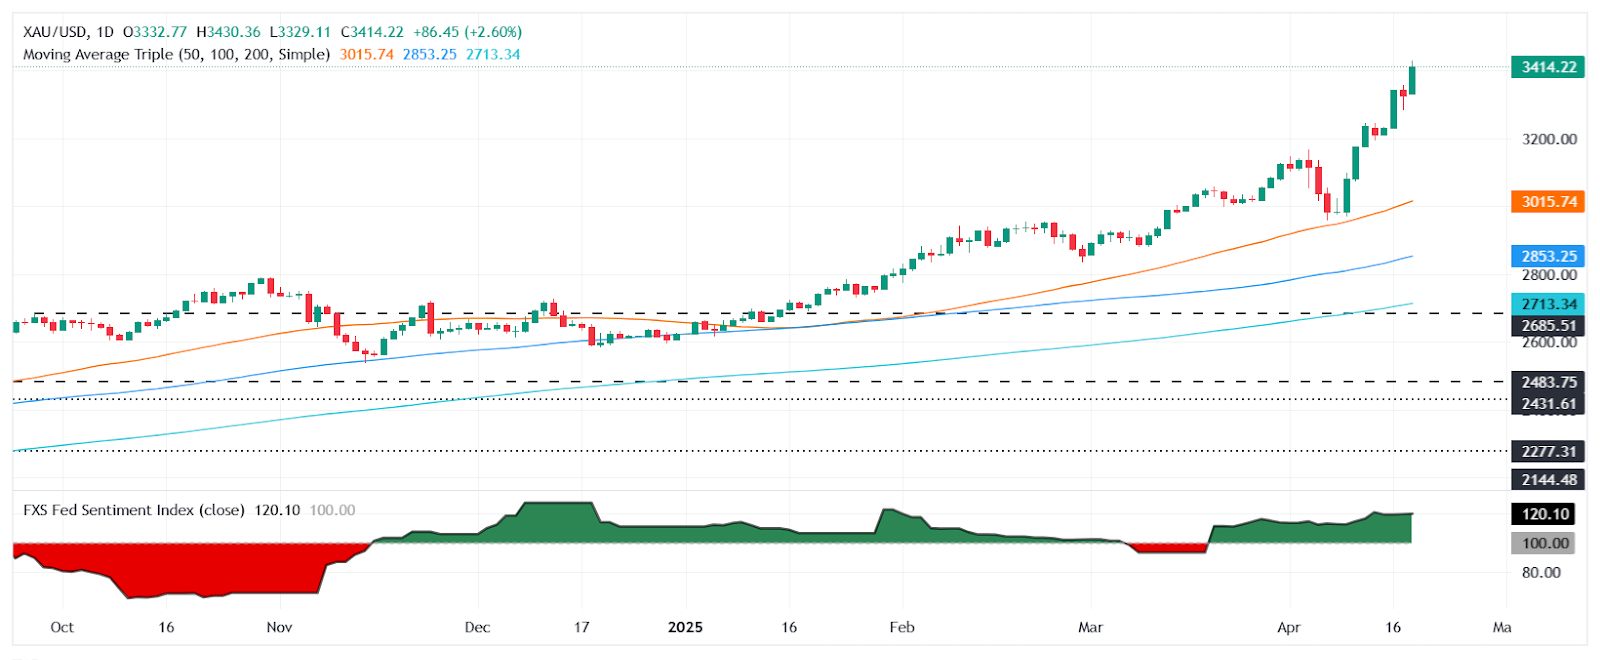Click the orange 50 SMA value 3015.74 in legend
1600x660 pixels.
[366, 54]
